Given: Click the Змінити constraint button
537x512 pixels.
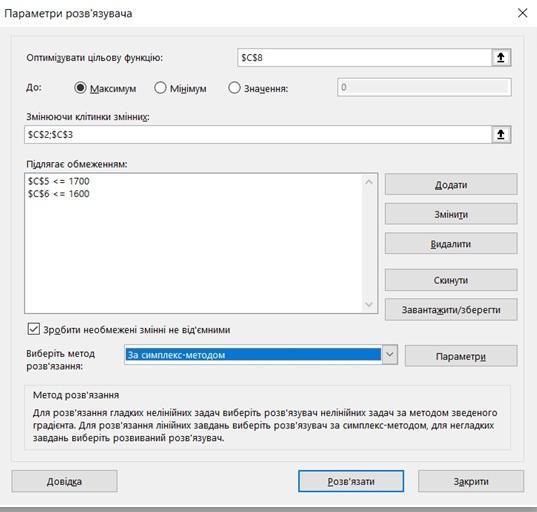Looking at the screenshot, I should pyautogui.click(x=451, y=214).
